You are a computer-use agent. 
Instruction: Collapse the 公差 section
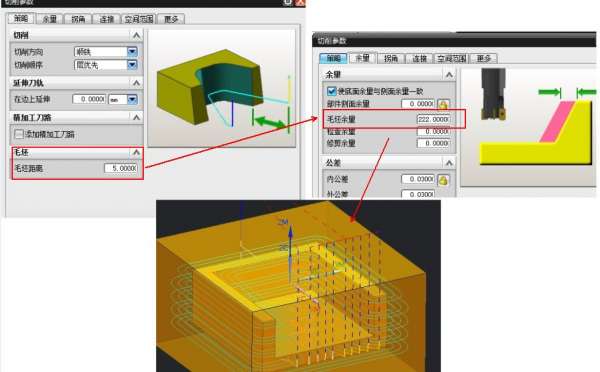click(449, 163)
